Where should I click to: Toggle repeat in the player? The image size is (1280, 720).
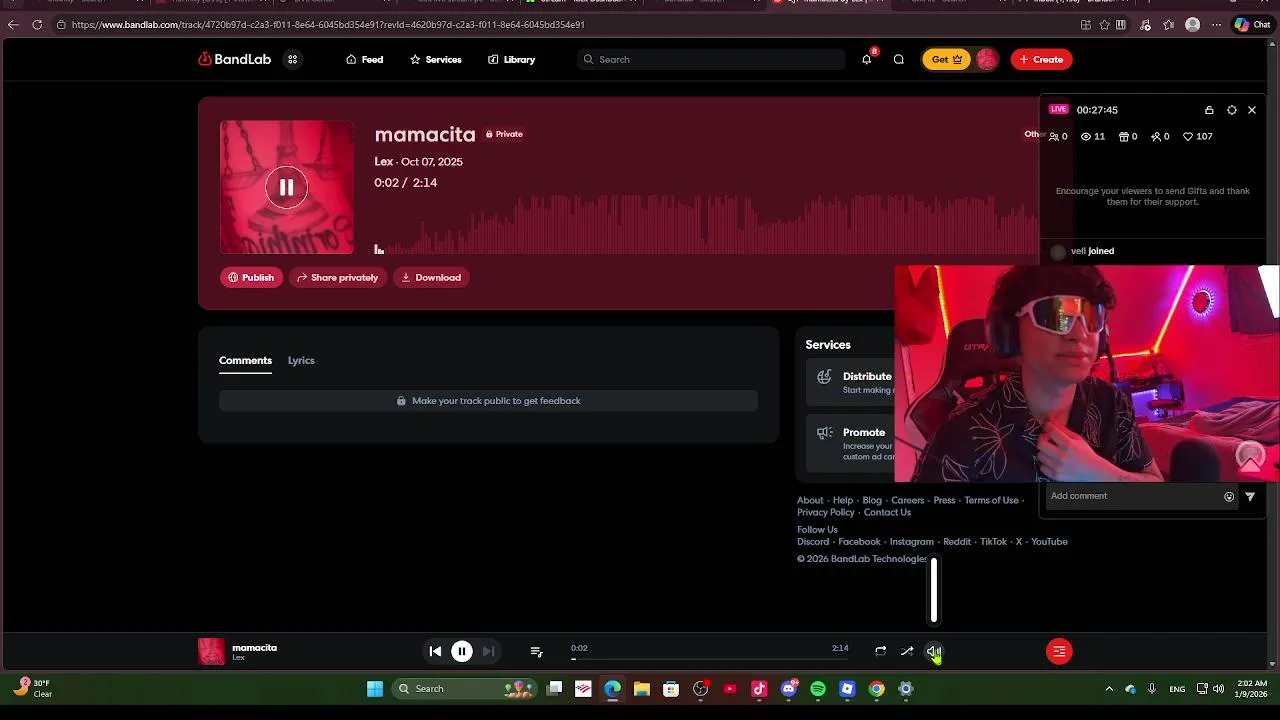click(880, 651)
